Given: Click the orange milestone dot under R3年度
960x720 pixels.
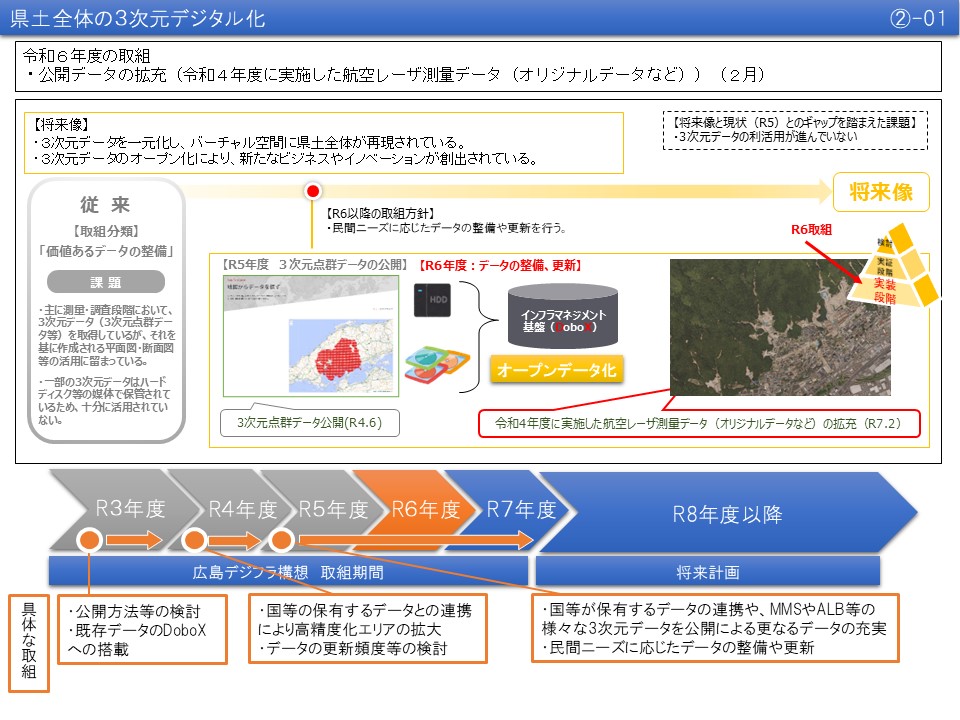Looking at the screenshot, I should [x=88, y=541].
